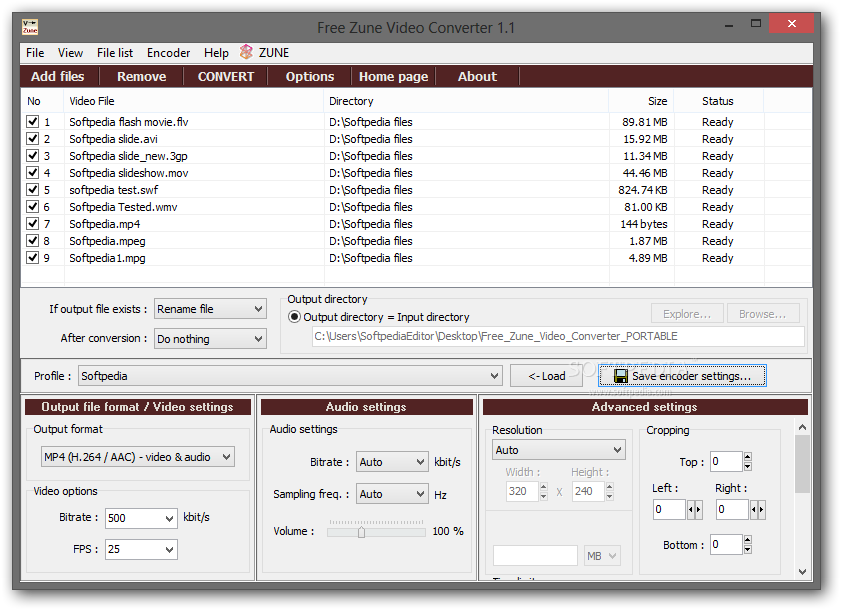Expand the Profile dropdown
Screen dimensions: 841x610
[x=290, y=376]
